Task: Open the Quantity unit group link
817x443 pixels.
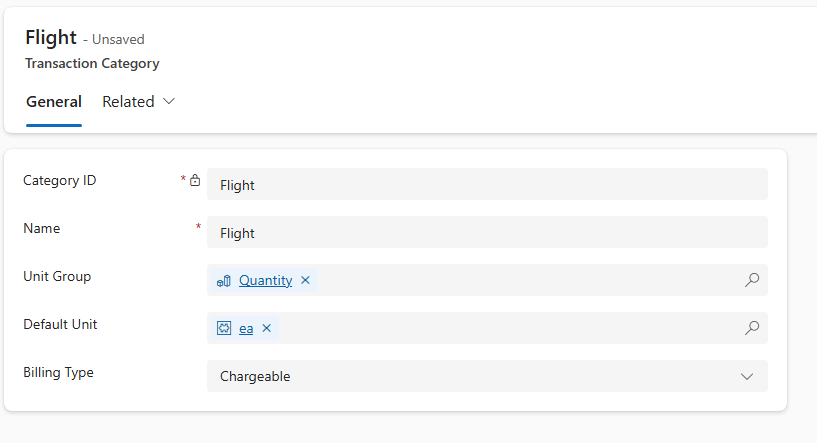Action: [x=265, y=281]
